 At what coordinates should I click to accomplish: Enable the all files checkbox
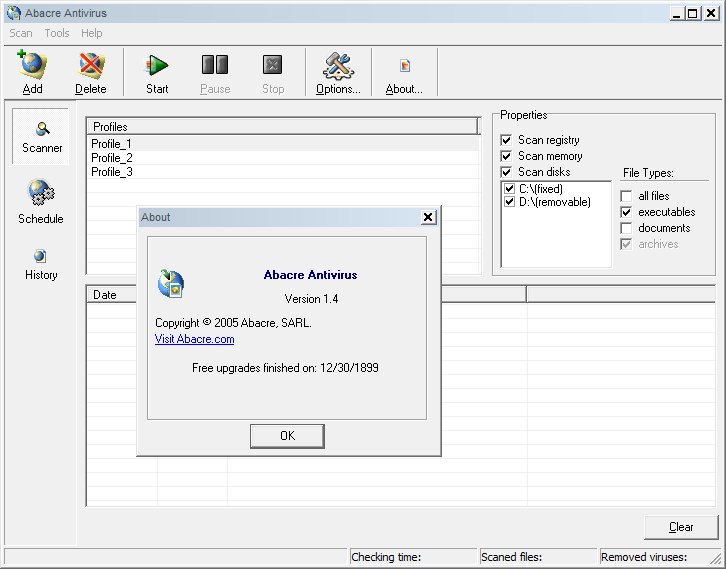(x=627, y=196)
